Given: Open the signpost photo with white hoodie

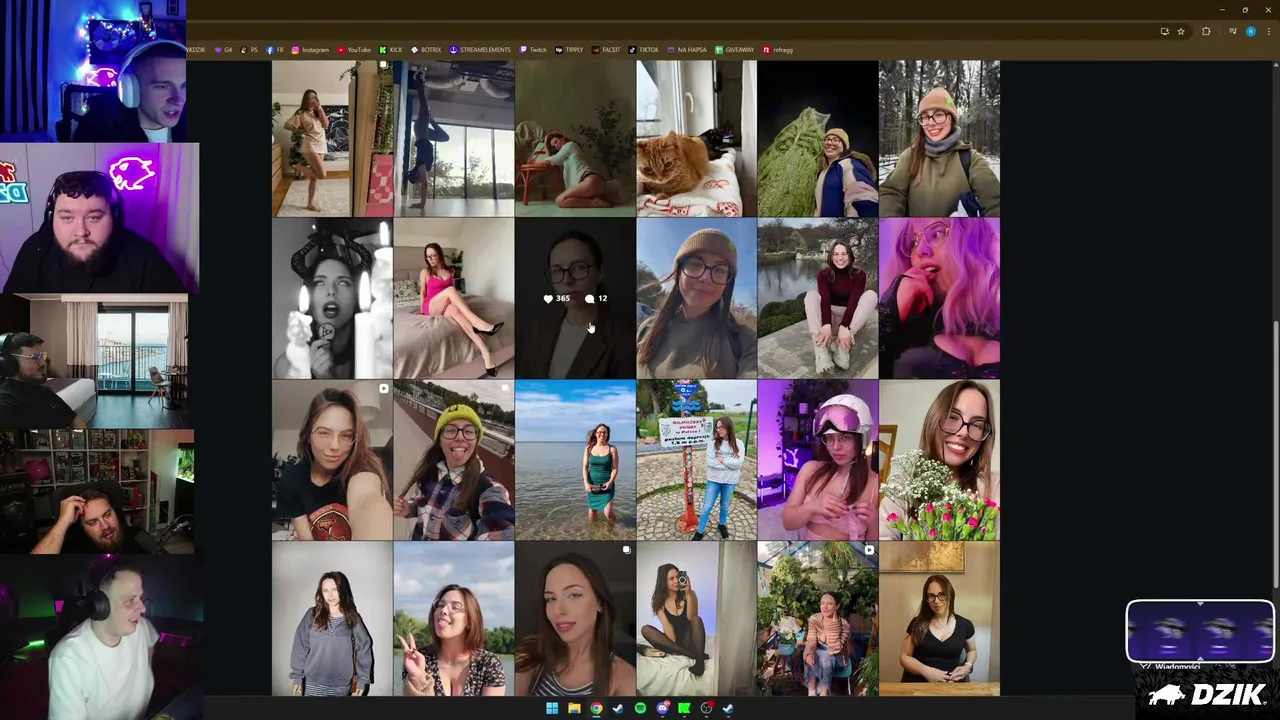Looking at the screenshot, I should [x=696, y=460].
